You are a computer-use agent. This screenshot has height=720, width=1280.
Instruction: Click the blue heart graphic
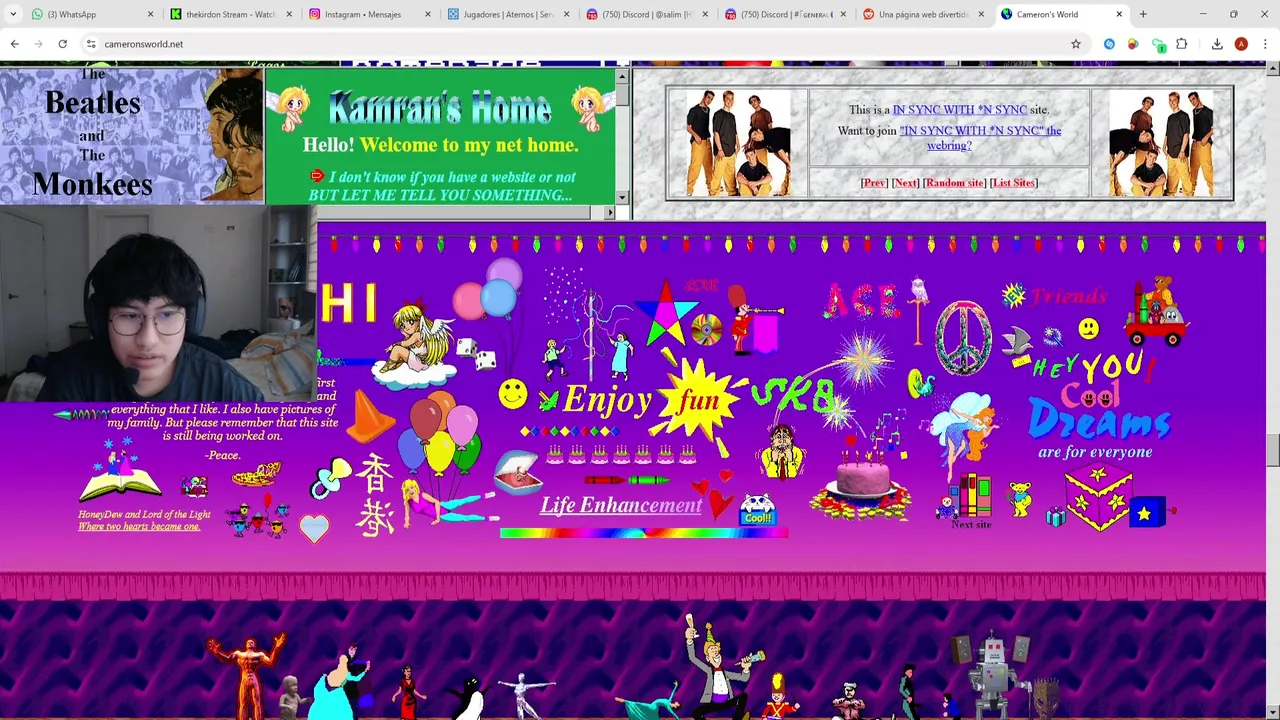pos(314,528)
